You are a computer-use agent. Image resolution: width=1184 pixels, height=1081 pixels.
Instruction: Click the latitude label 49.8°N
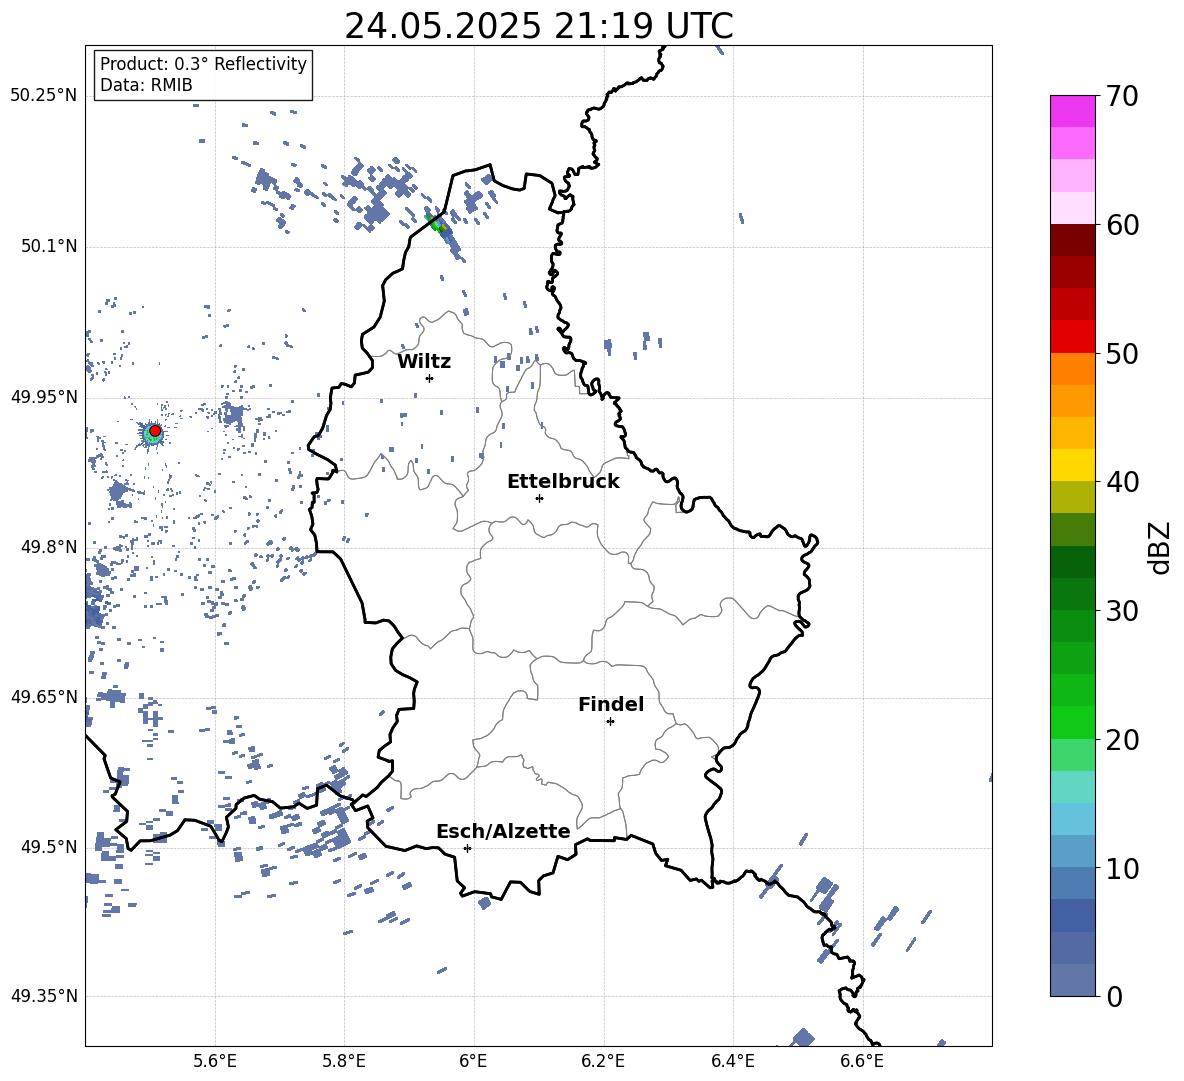tap(49, 547)
